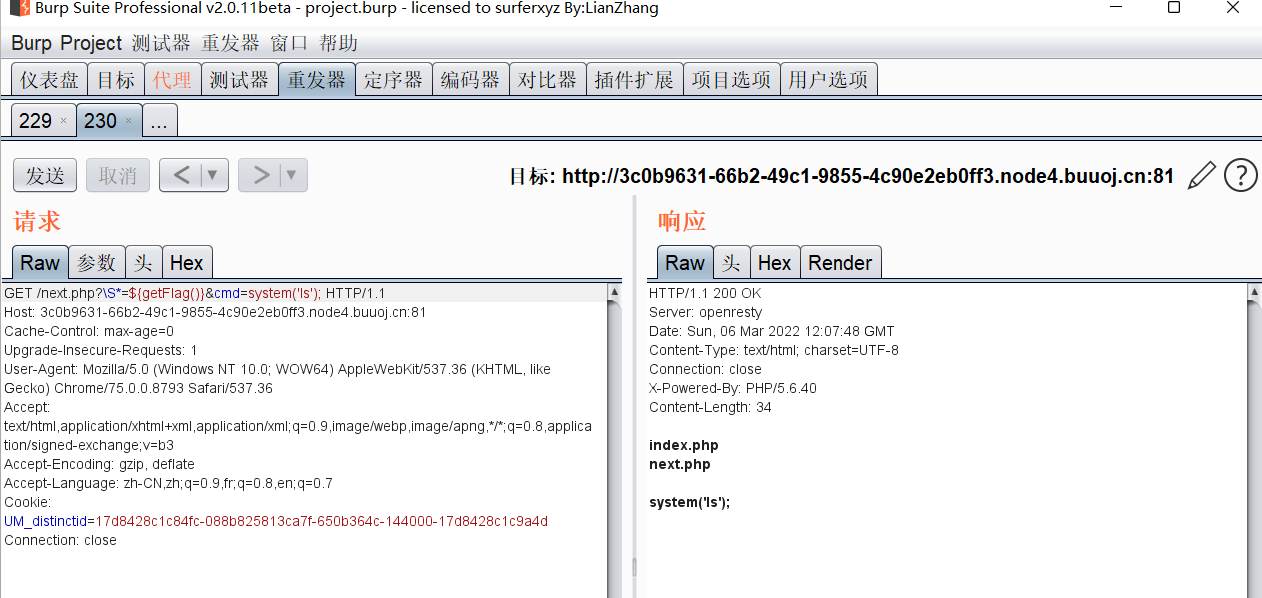
Task: Click the 请求 panel heading
Action: (37, 221)
